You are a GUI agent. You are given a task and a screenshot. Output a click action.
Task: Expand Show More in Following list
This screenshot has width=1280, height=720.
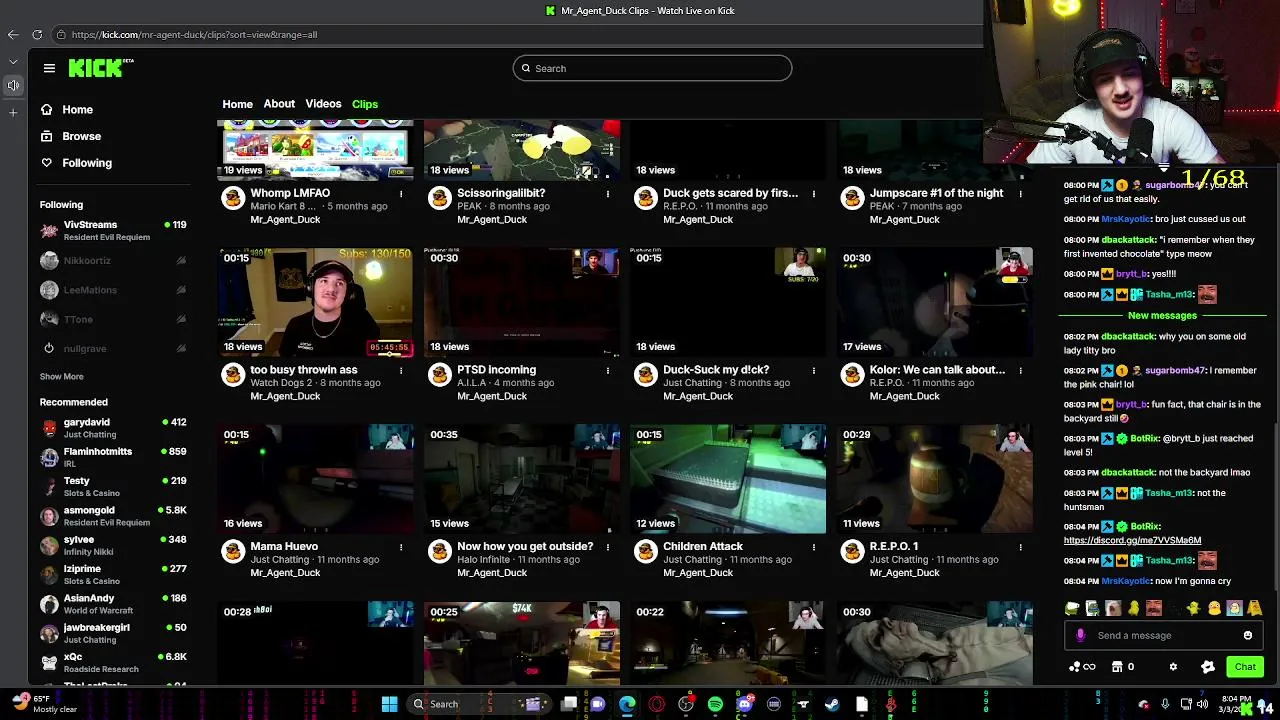(61, 376)
